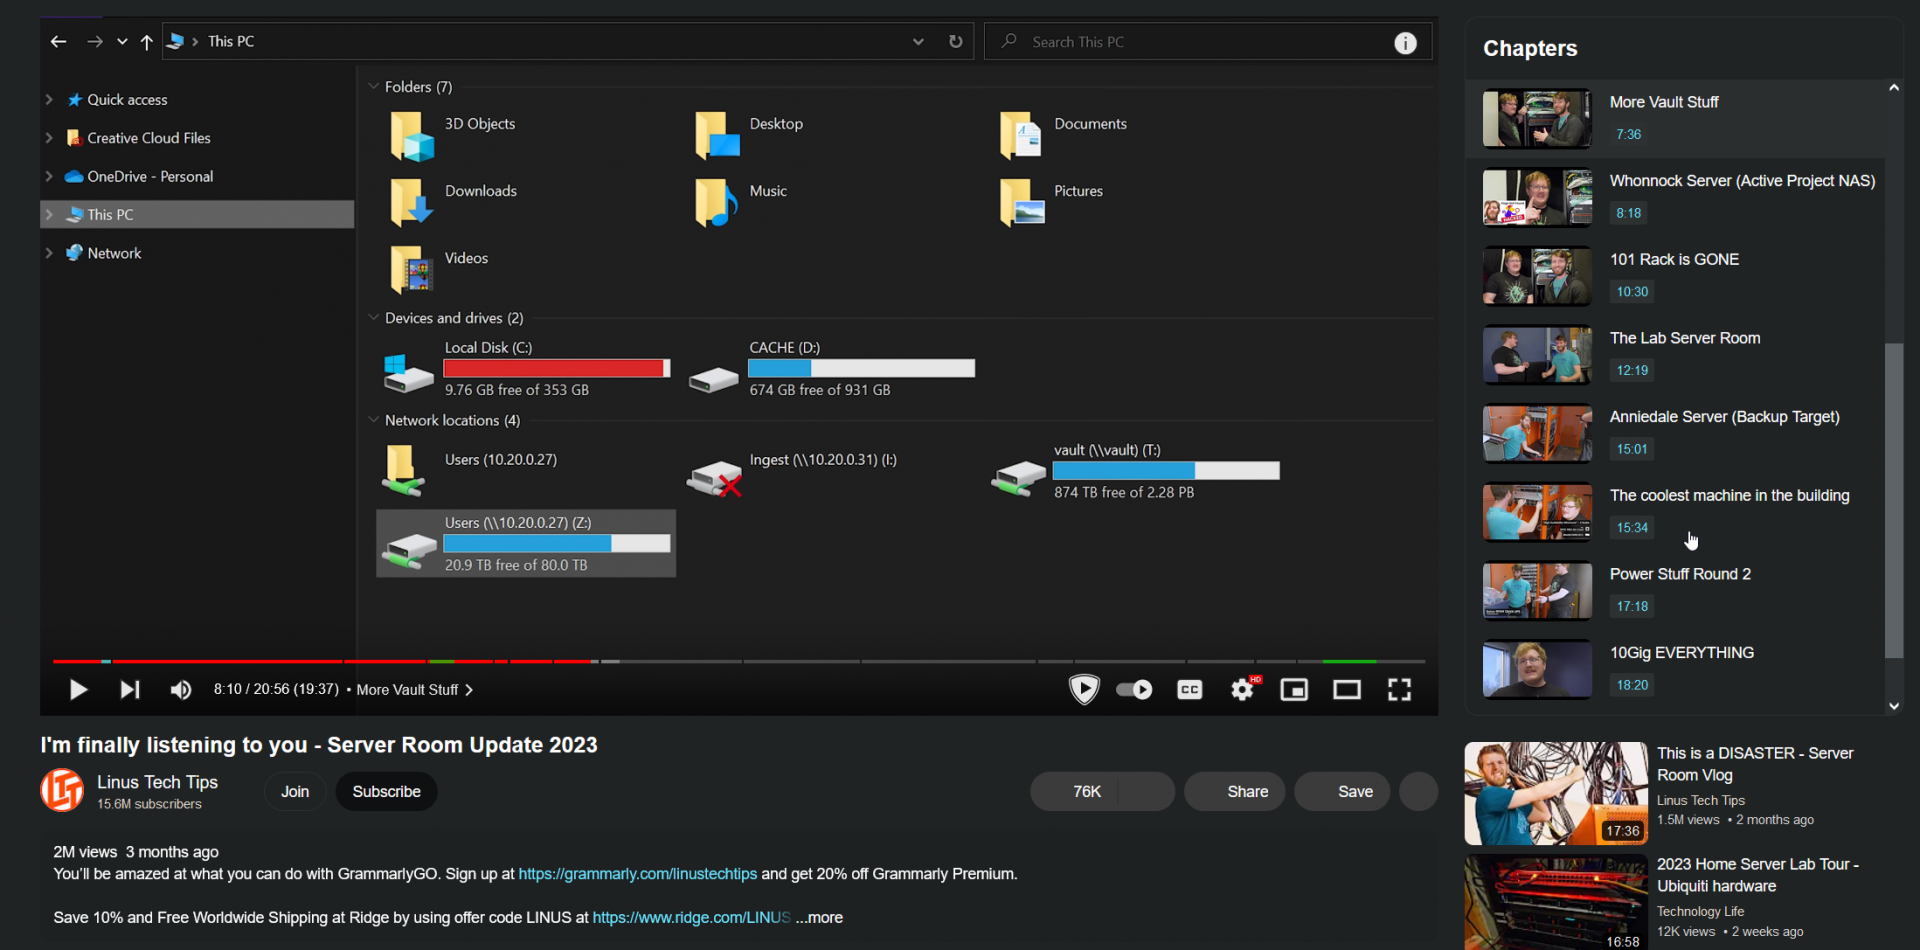This screenshot has height=950, width=1920.
Task: Click chapters list scroll-down arrow
Action: pyautogui.click(x=1894, y=706)
